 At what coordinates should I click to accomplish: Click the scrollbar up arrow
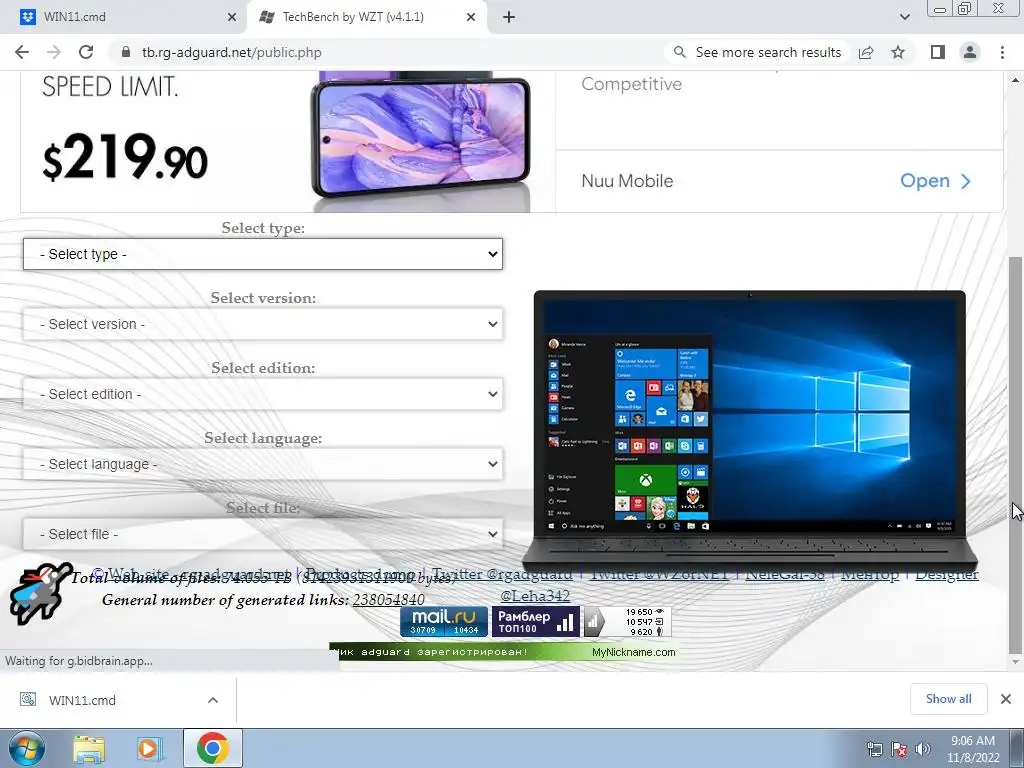[x=1015, y=81]
